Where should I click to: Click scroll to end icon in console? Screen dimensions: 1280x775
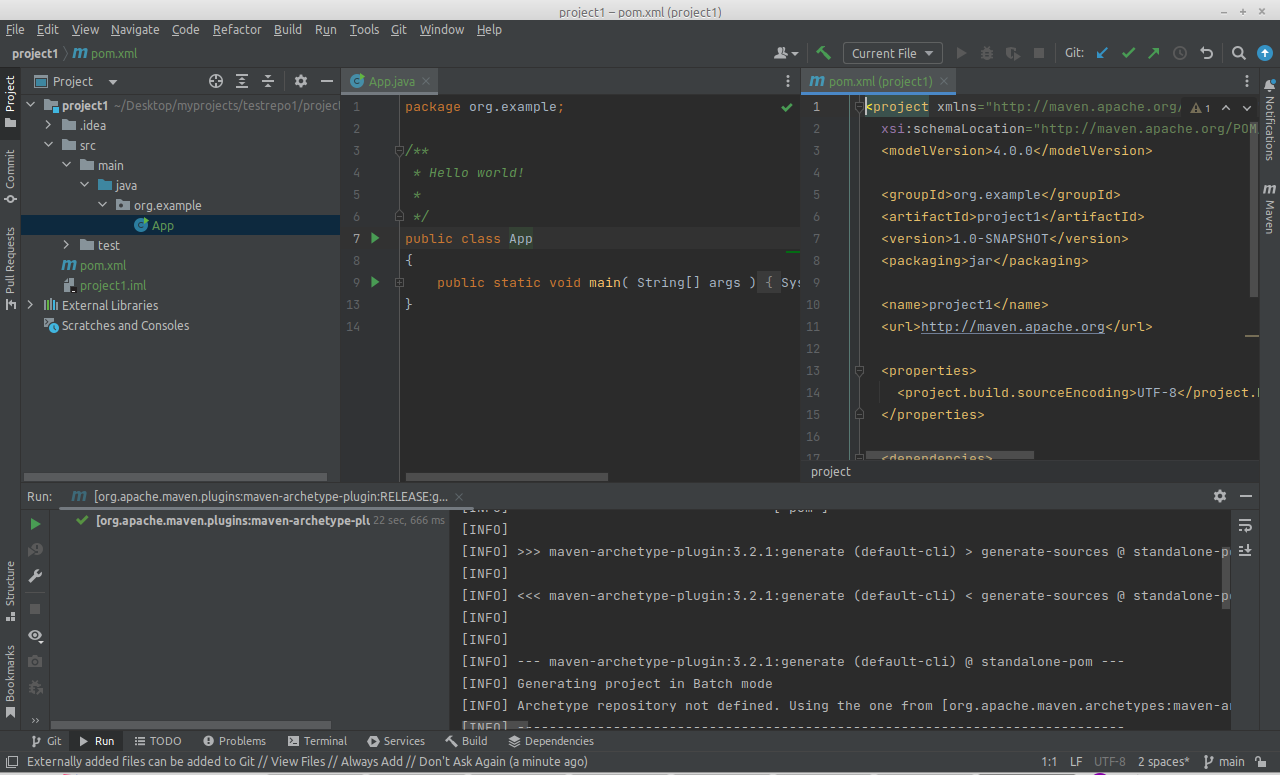tap(1245, 551)
